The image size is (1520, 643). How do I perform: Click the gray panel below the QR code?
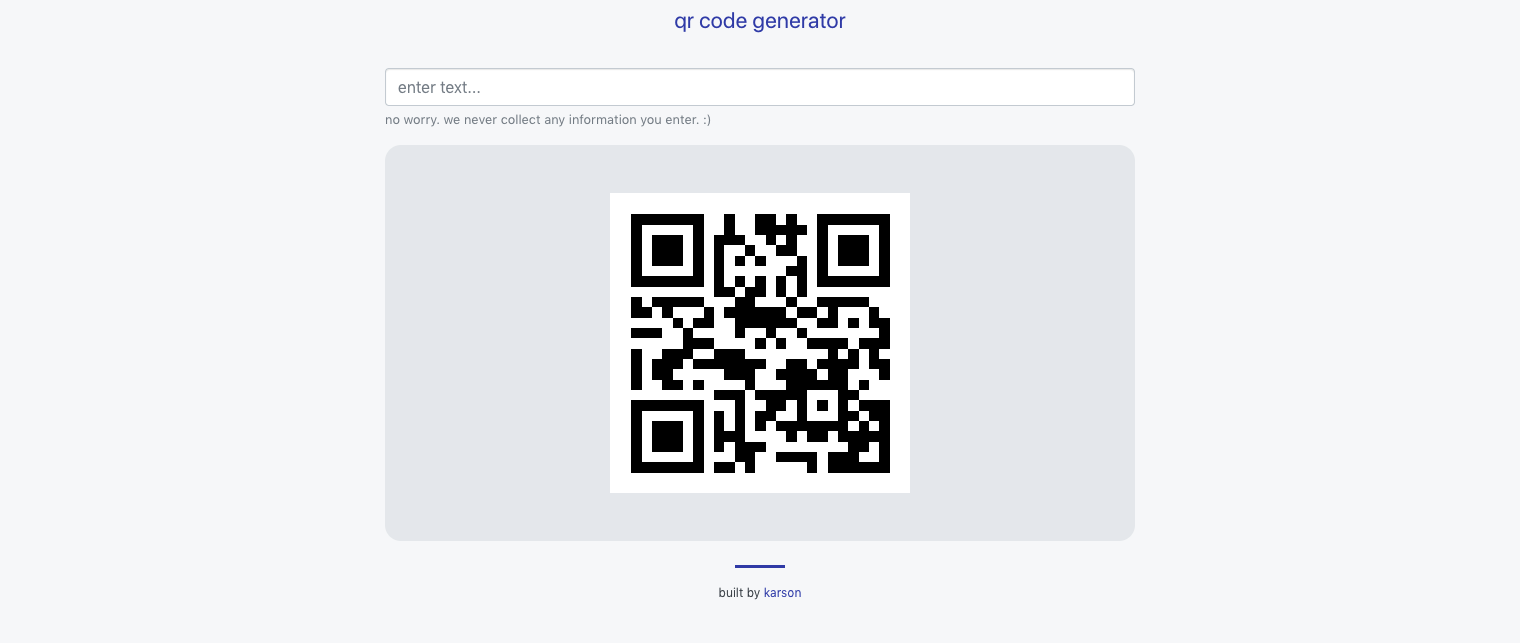tap(760, 517)
